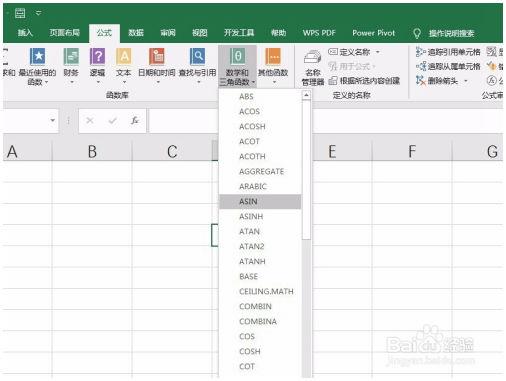Click the quick access toolbar save/form icon
The height and width of the screenshot is (381, 506).
tap(20, 13)
